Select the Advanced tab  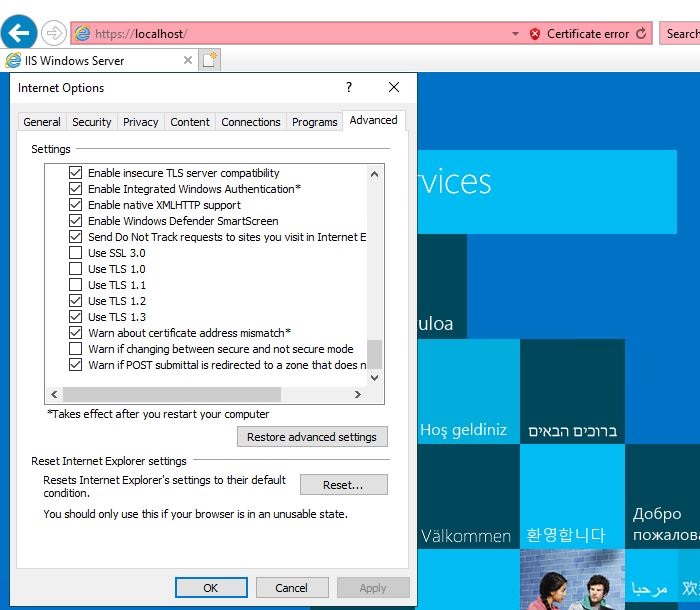pos(374,120)
